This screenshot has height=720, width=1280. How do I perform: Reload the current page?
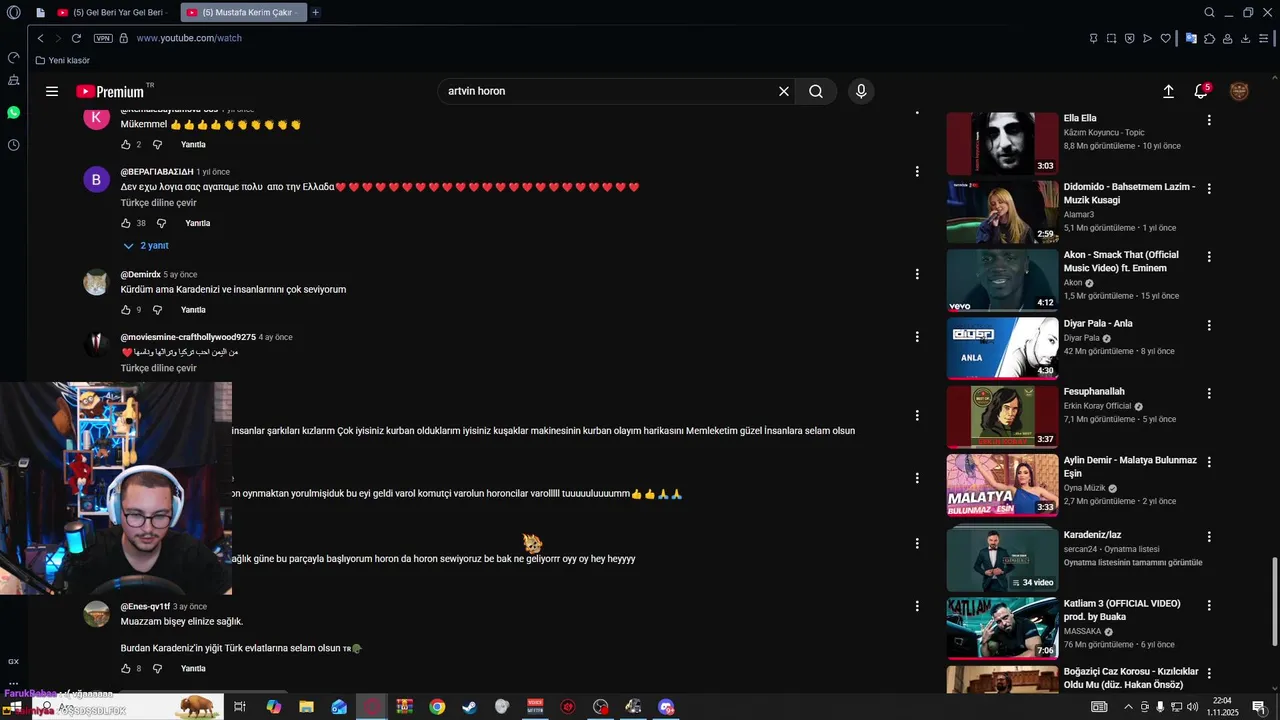(76, 38)
